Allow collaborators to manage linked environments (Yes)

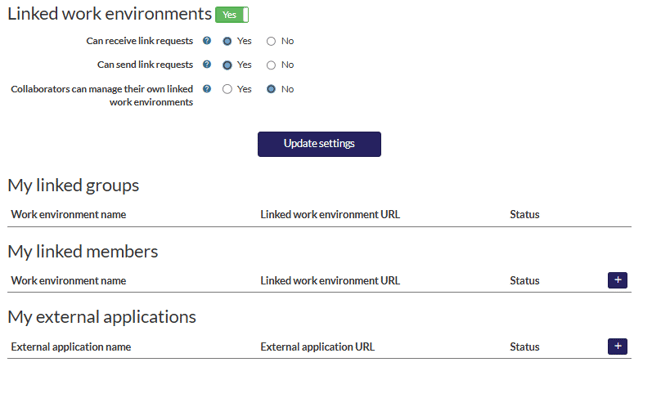point(228,89)
